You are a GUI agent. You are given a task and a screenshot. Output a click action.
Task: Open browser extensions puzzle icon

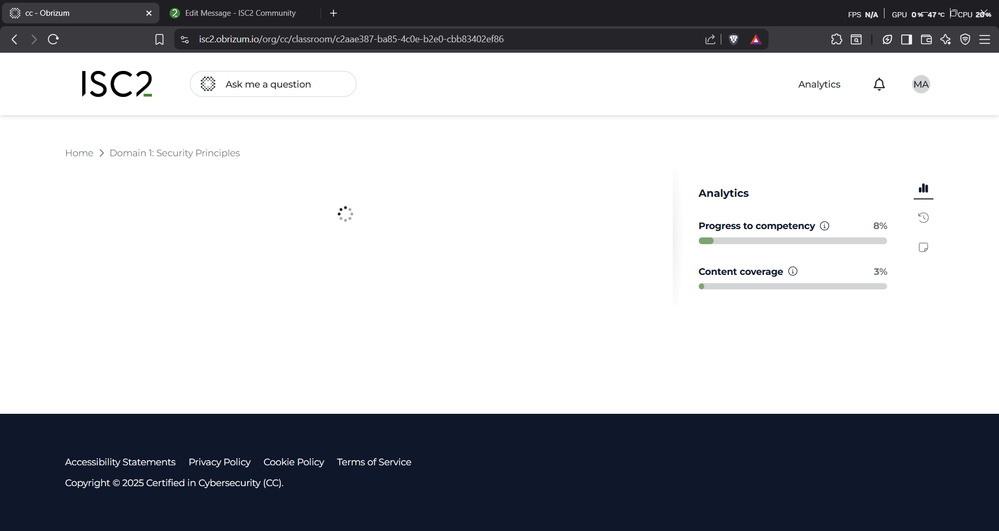click(x=837, y=40)
